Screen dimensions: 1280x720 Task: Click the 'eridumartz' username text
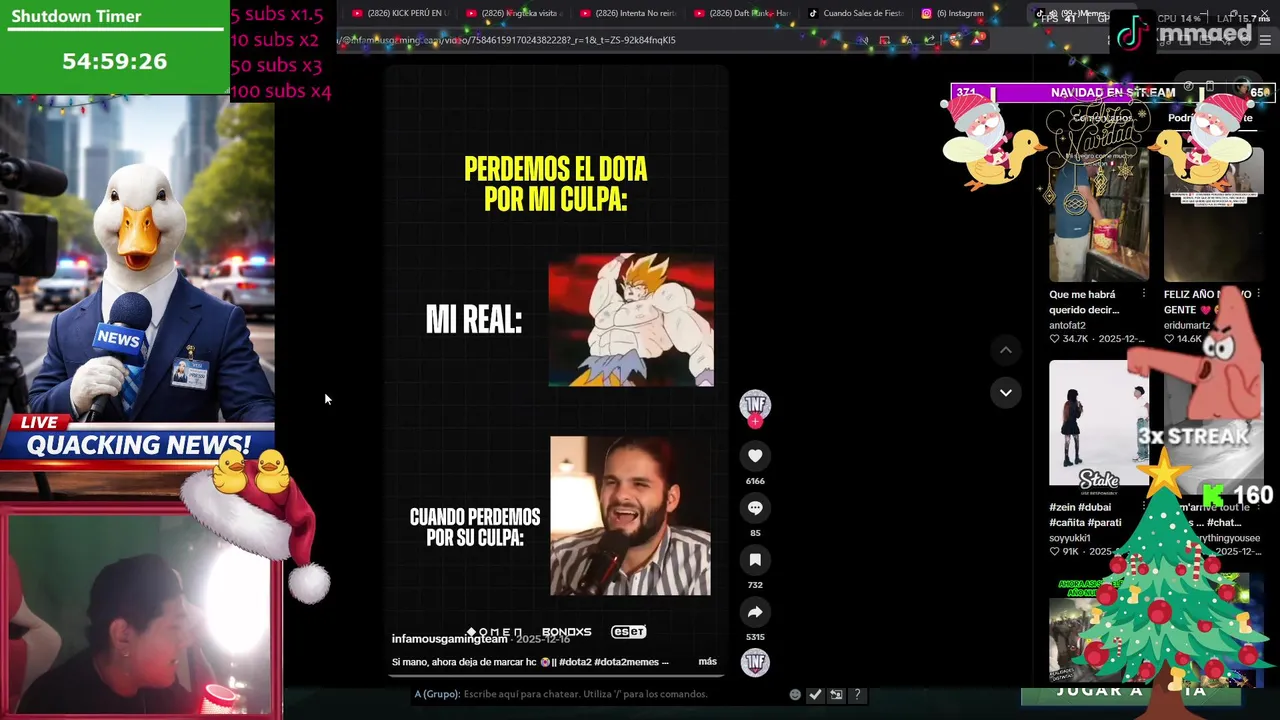pos(1187,325)
